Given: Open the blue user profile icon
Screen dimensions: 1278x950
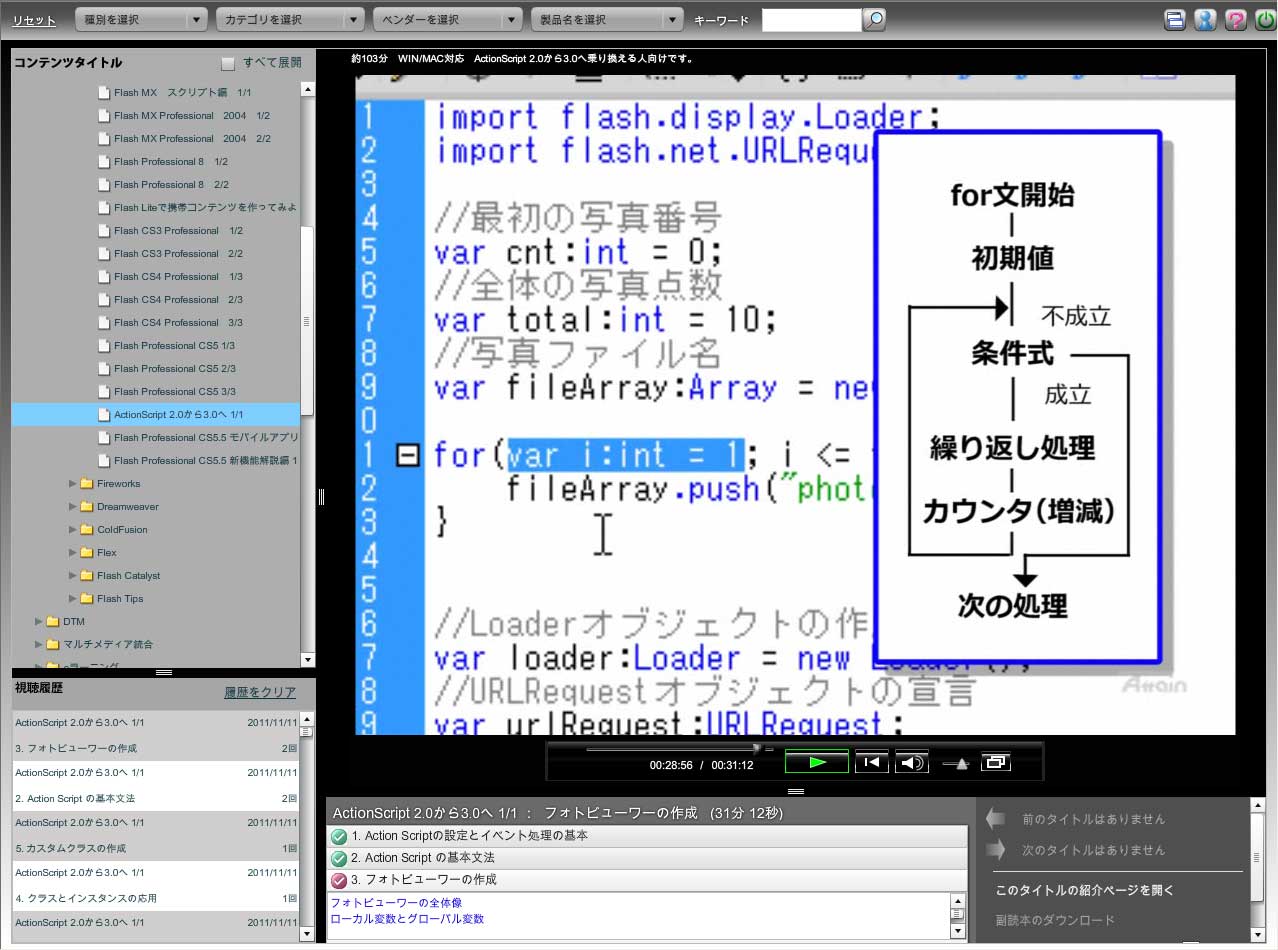Looking at the screenshot, I should [x=1205, y=20].
